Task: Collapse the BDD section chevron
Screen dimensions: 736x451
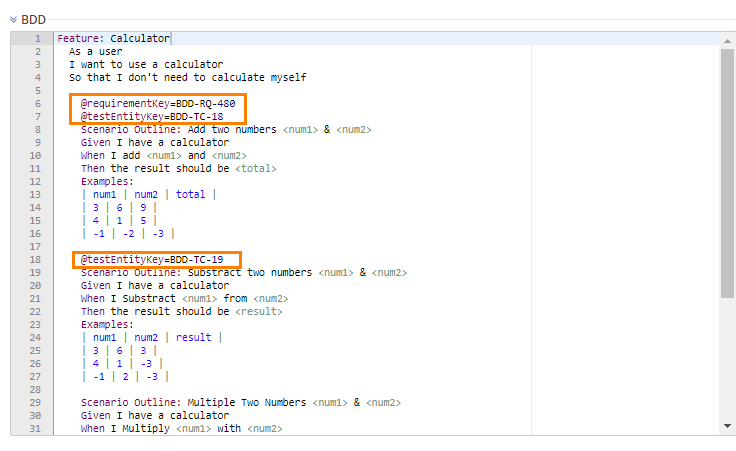Action: 13,19
